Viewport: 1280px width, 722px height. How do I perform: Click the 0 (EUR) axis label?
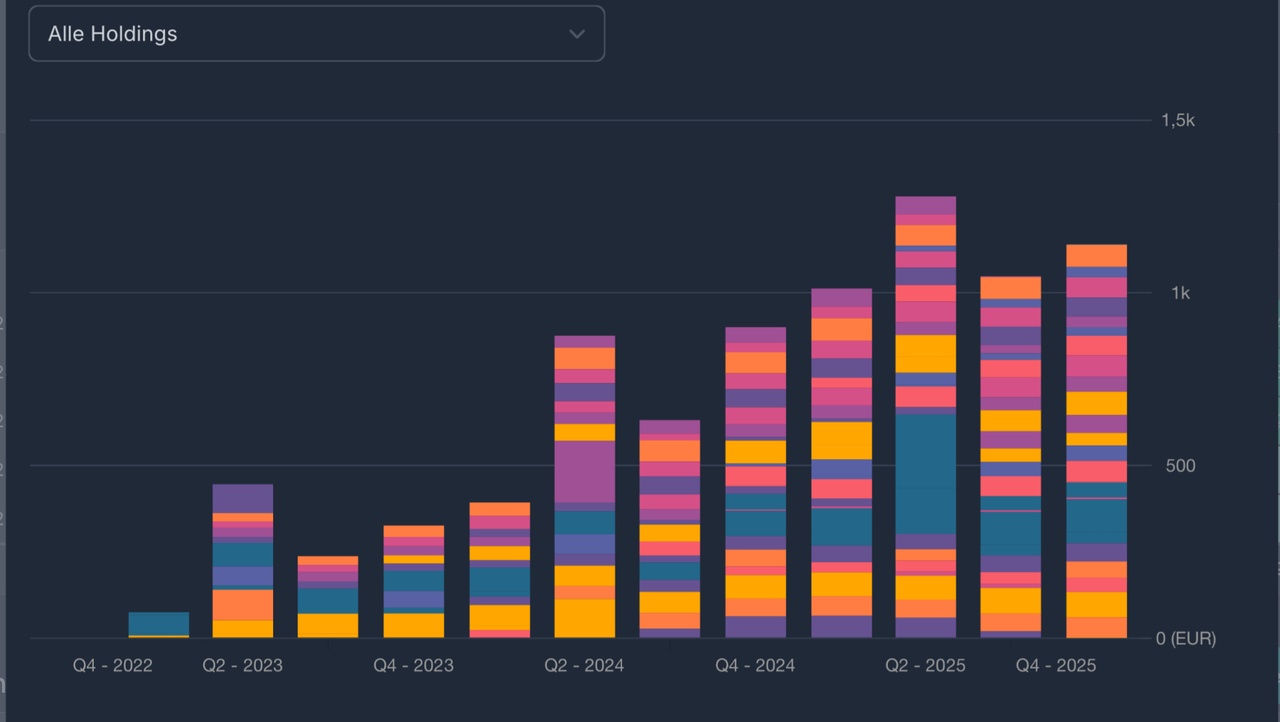tap(1186, 638)
